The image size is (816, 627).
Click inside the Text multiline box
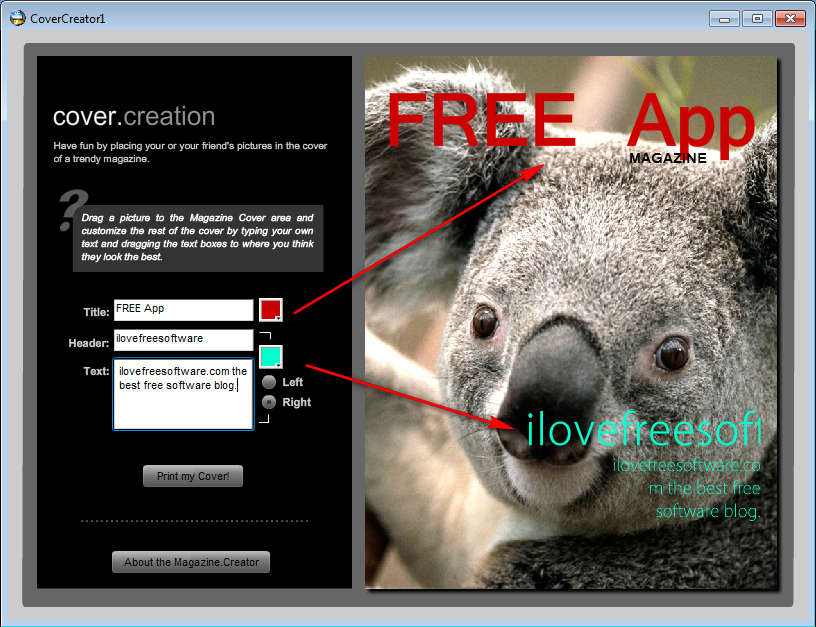(x=183, y=394)
